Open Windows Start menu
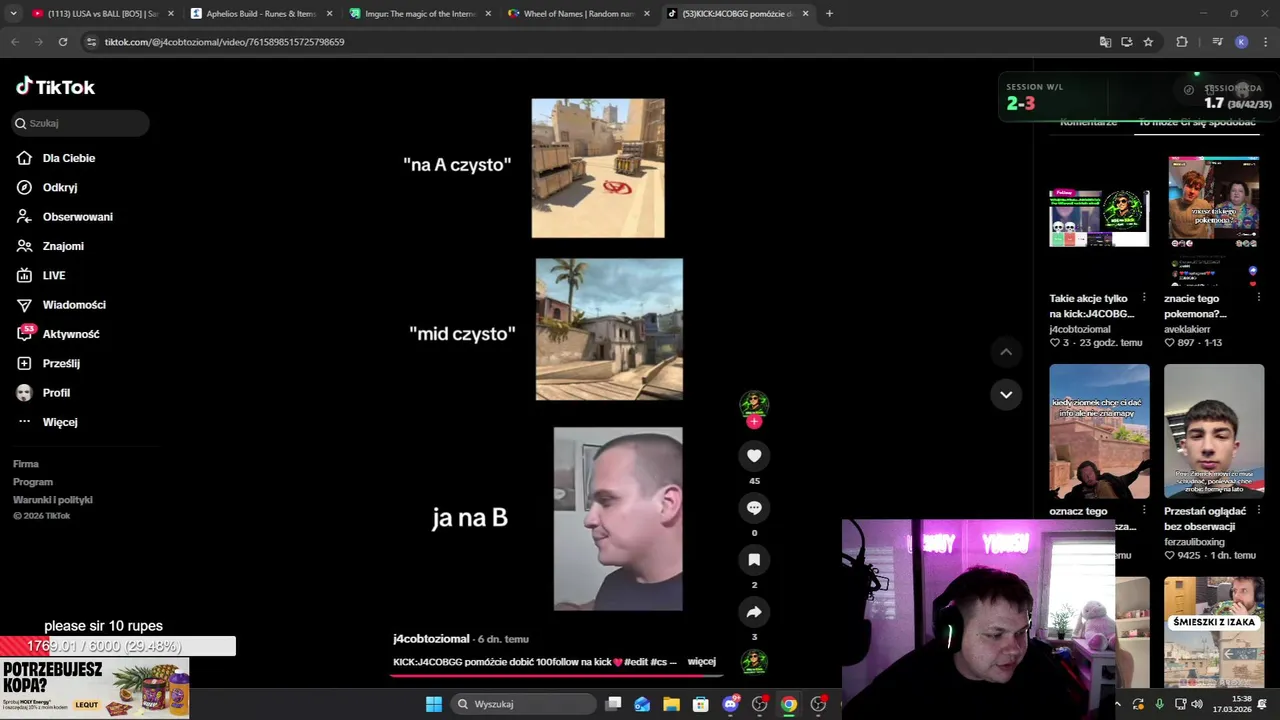The image size is (1280, 720). click(x=434, y=704)
